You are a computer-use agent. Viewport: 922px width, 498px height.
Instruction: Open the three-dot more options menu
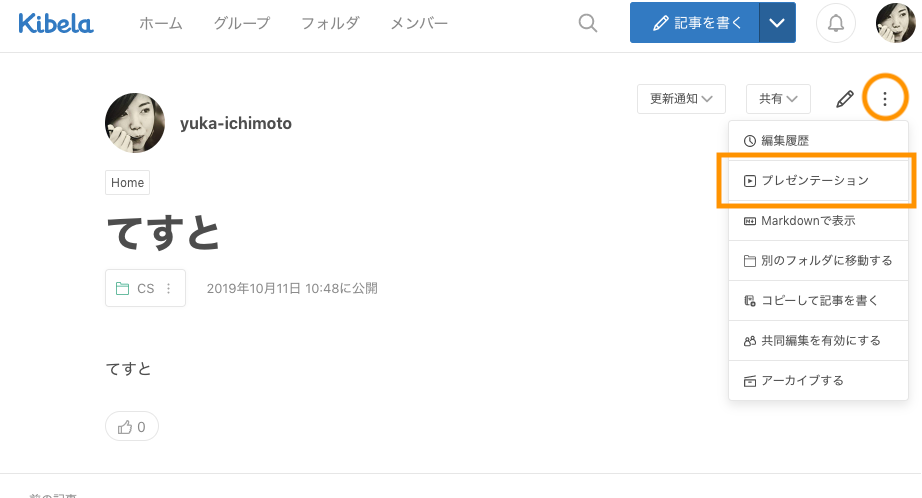pyautogui.click(x=884, y=98)
